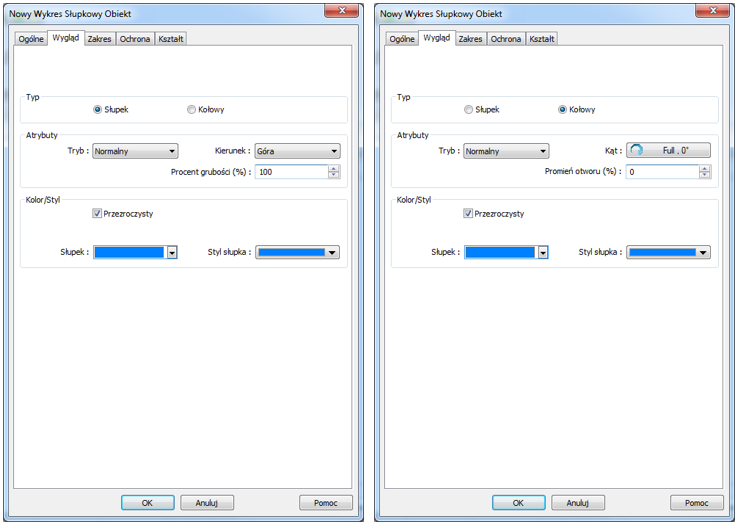Image resolution: width=737 pixels, height=522 pixels.
Task: Select Wygląd tab in right dialog
Action: (x=437, y=38)
